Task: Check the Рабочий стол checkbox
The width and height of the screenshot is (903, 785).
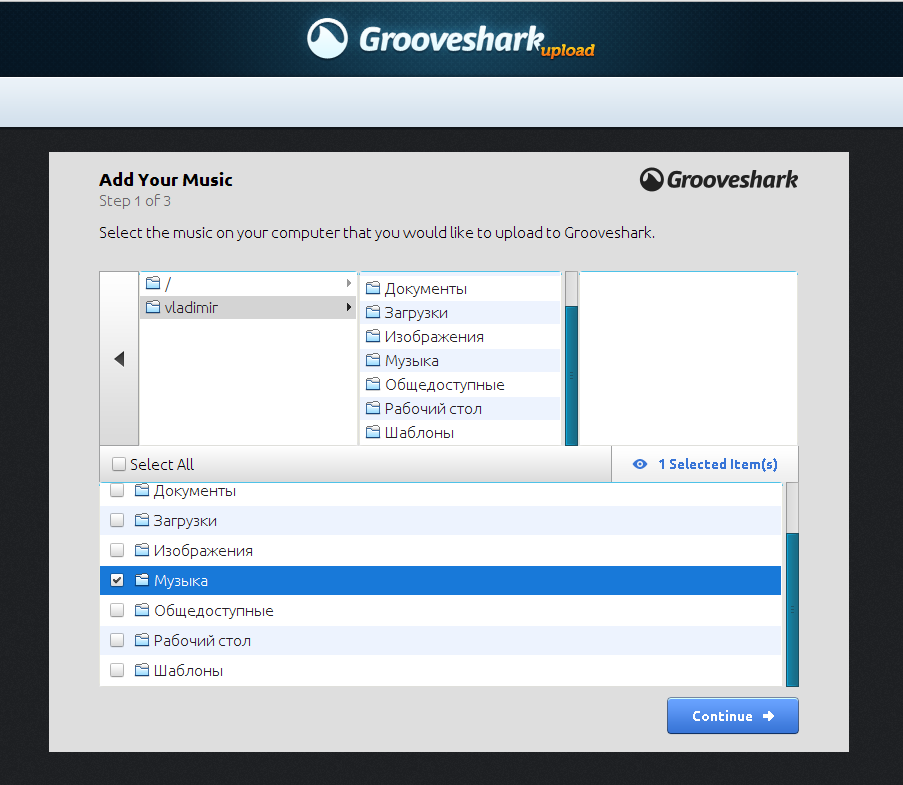Action: click(x=117, y=640)
